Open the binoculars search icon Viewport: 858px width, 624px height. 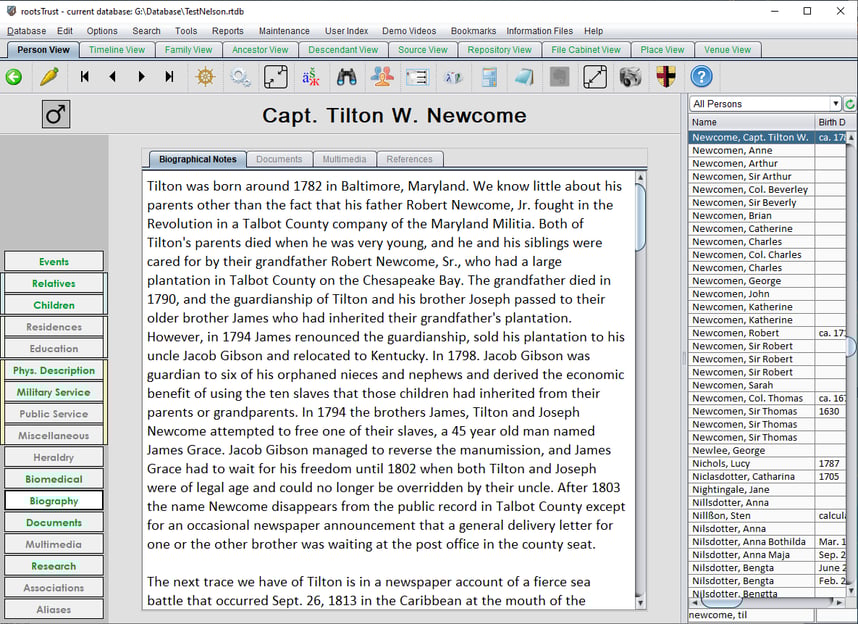tap(346, 77)
